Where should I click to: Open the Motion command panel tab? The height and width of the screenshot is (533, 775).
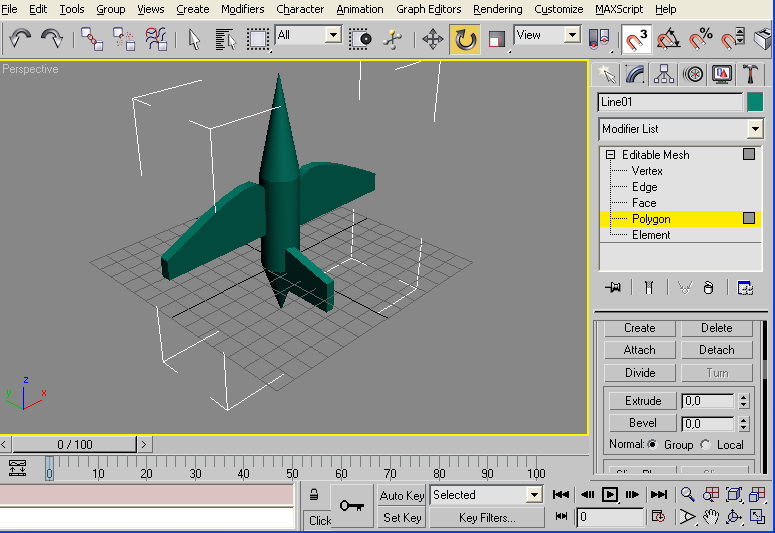[693, 75]
